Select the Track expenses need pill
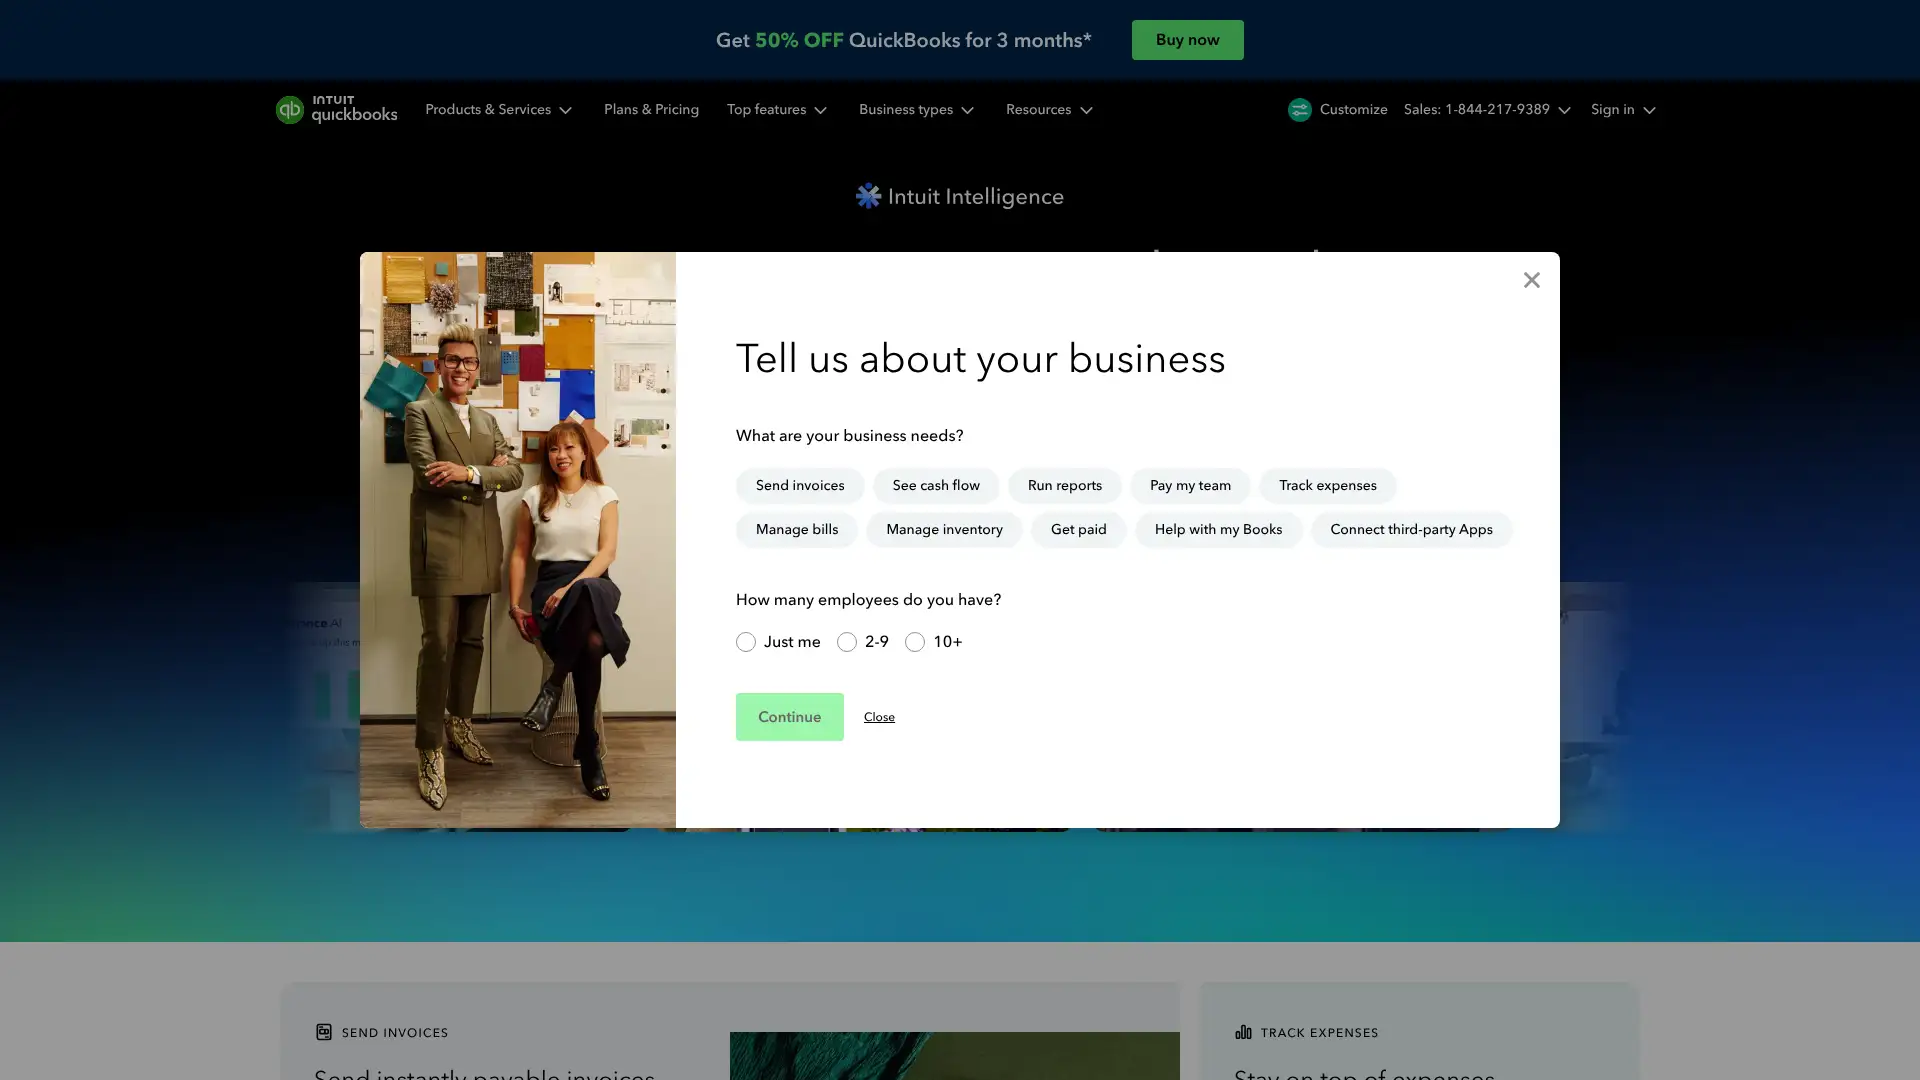1920x1080 pixels. coord(1327,485)
